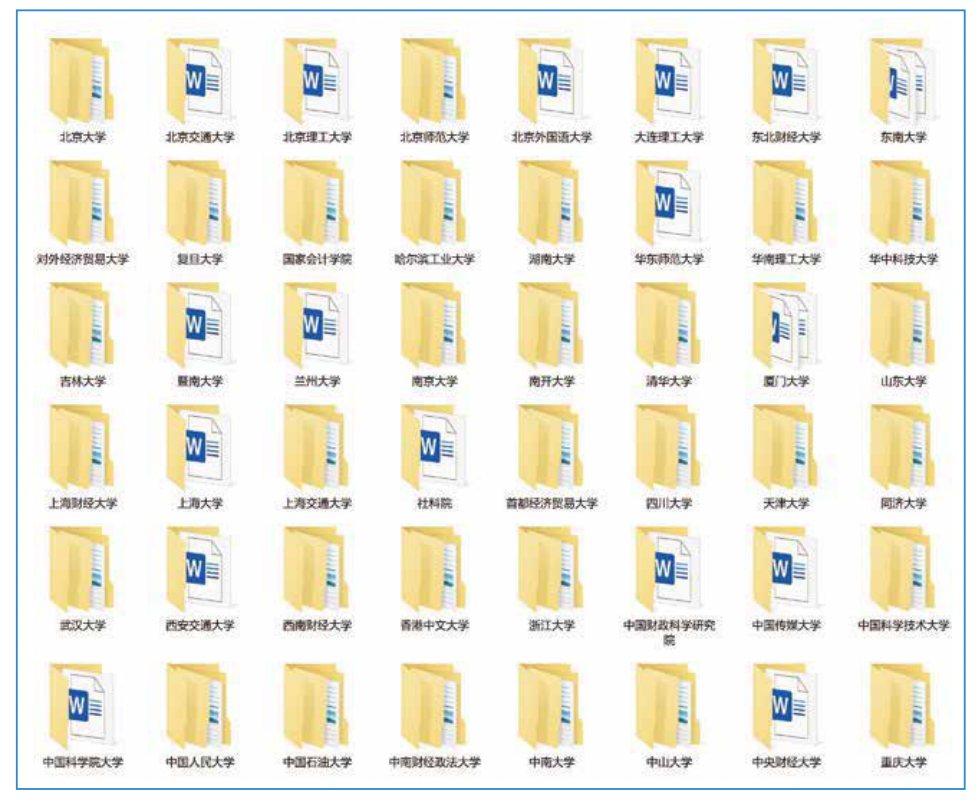Select the label text 中山大学
978x800 pixels.
pyautogui.click(x=669, y=762)
